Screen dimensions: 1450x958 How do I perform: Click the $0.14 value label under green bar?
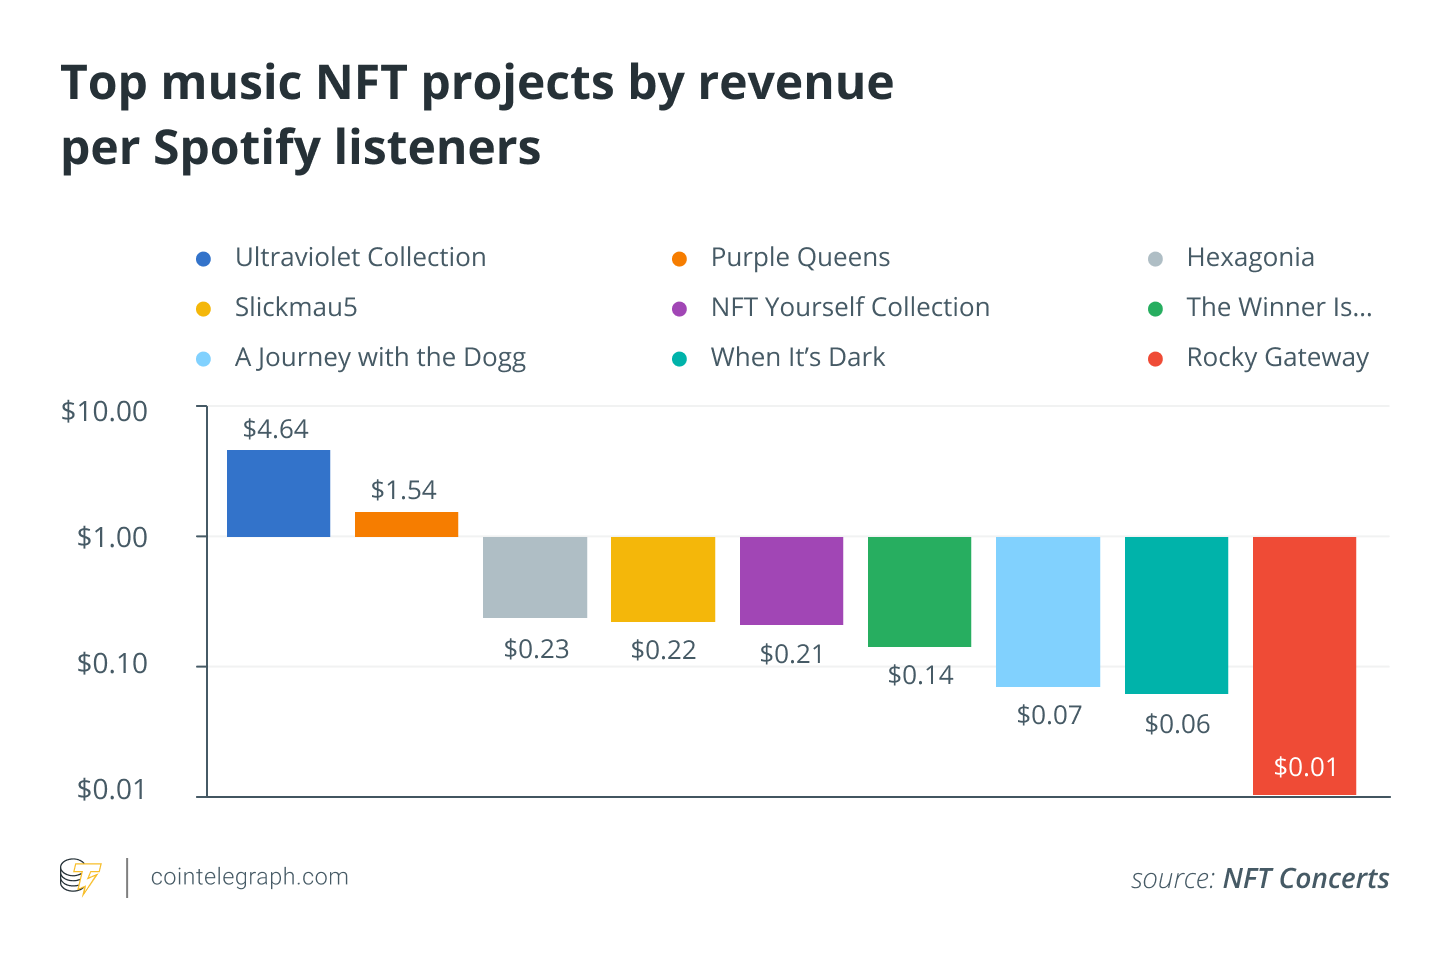click(920, 675)
